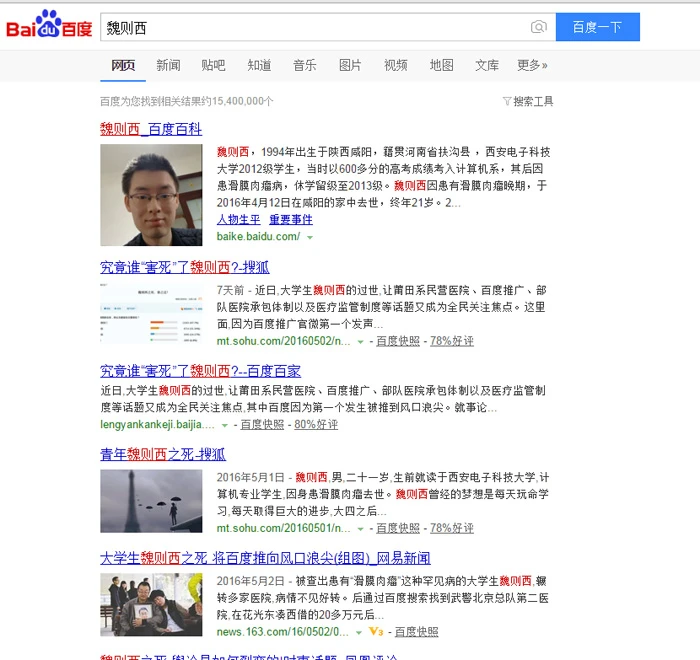Expand dropdown arrow beside mt.sohu.com/20160501
The image size is (700, 660).
click(x=360, y=529)
